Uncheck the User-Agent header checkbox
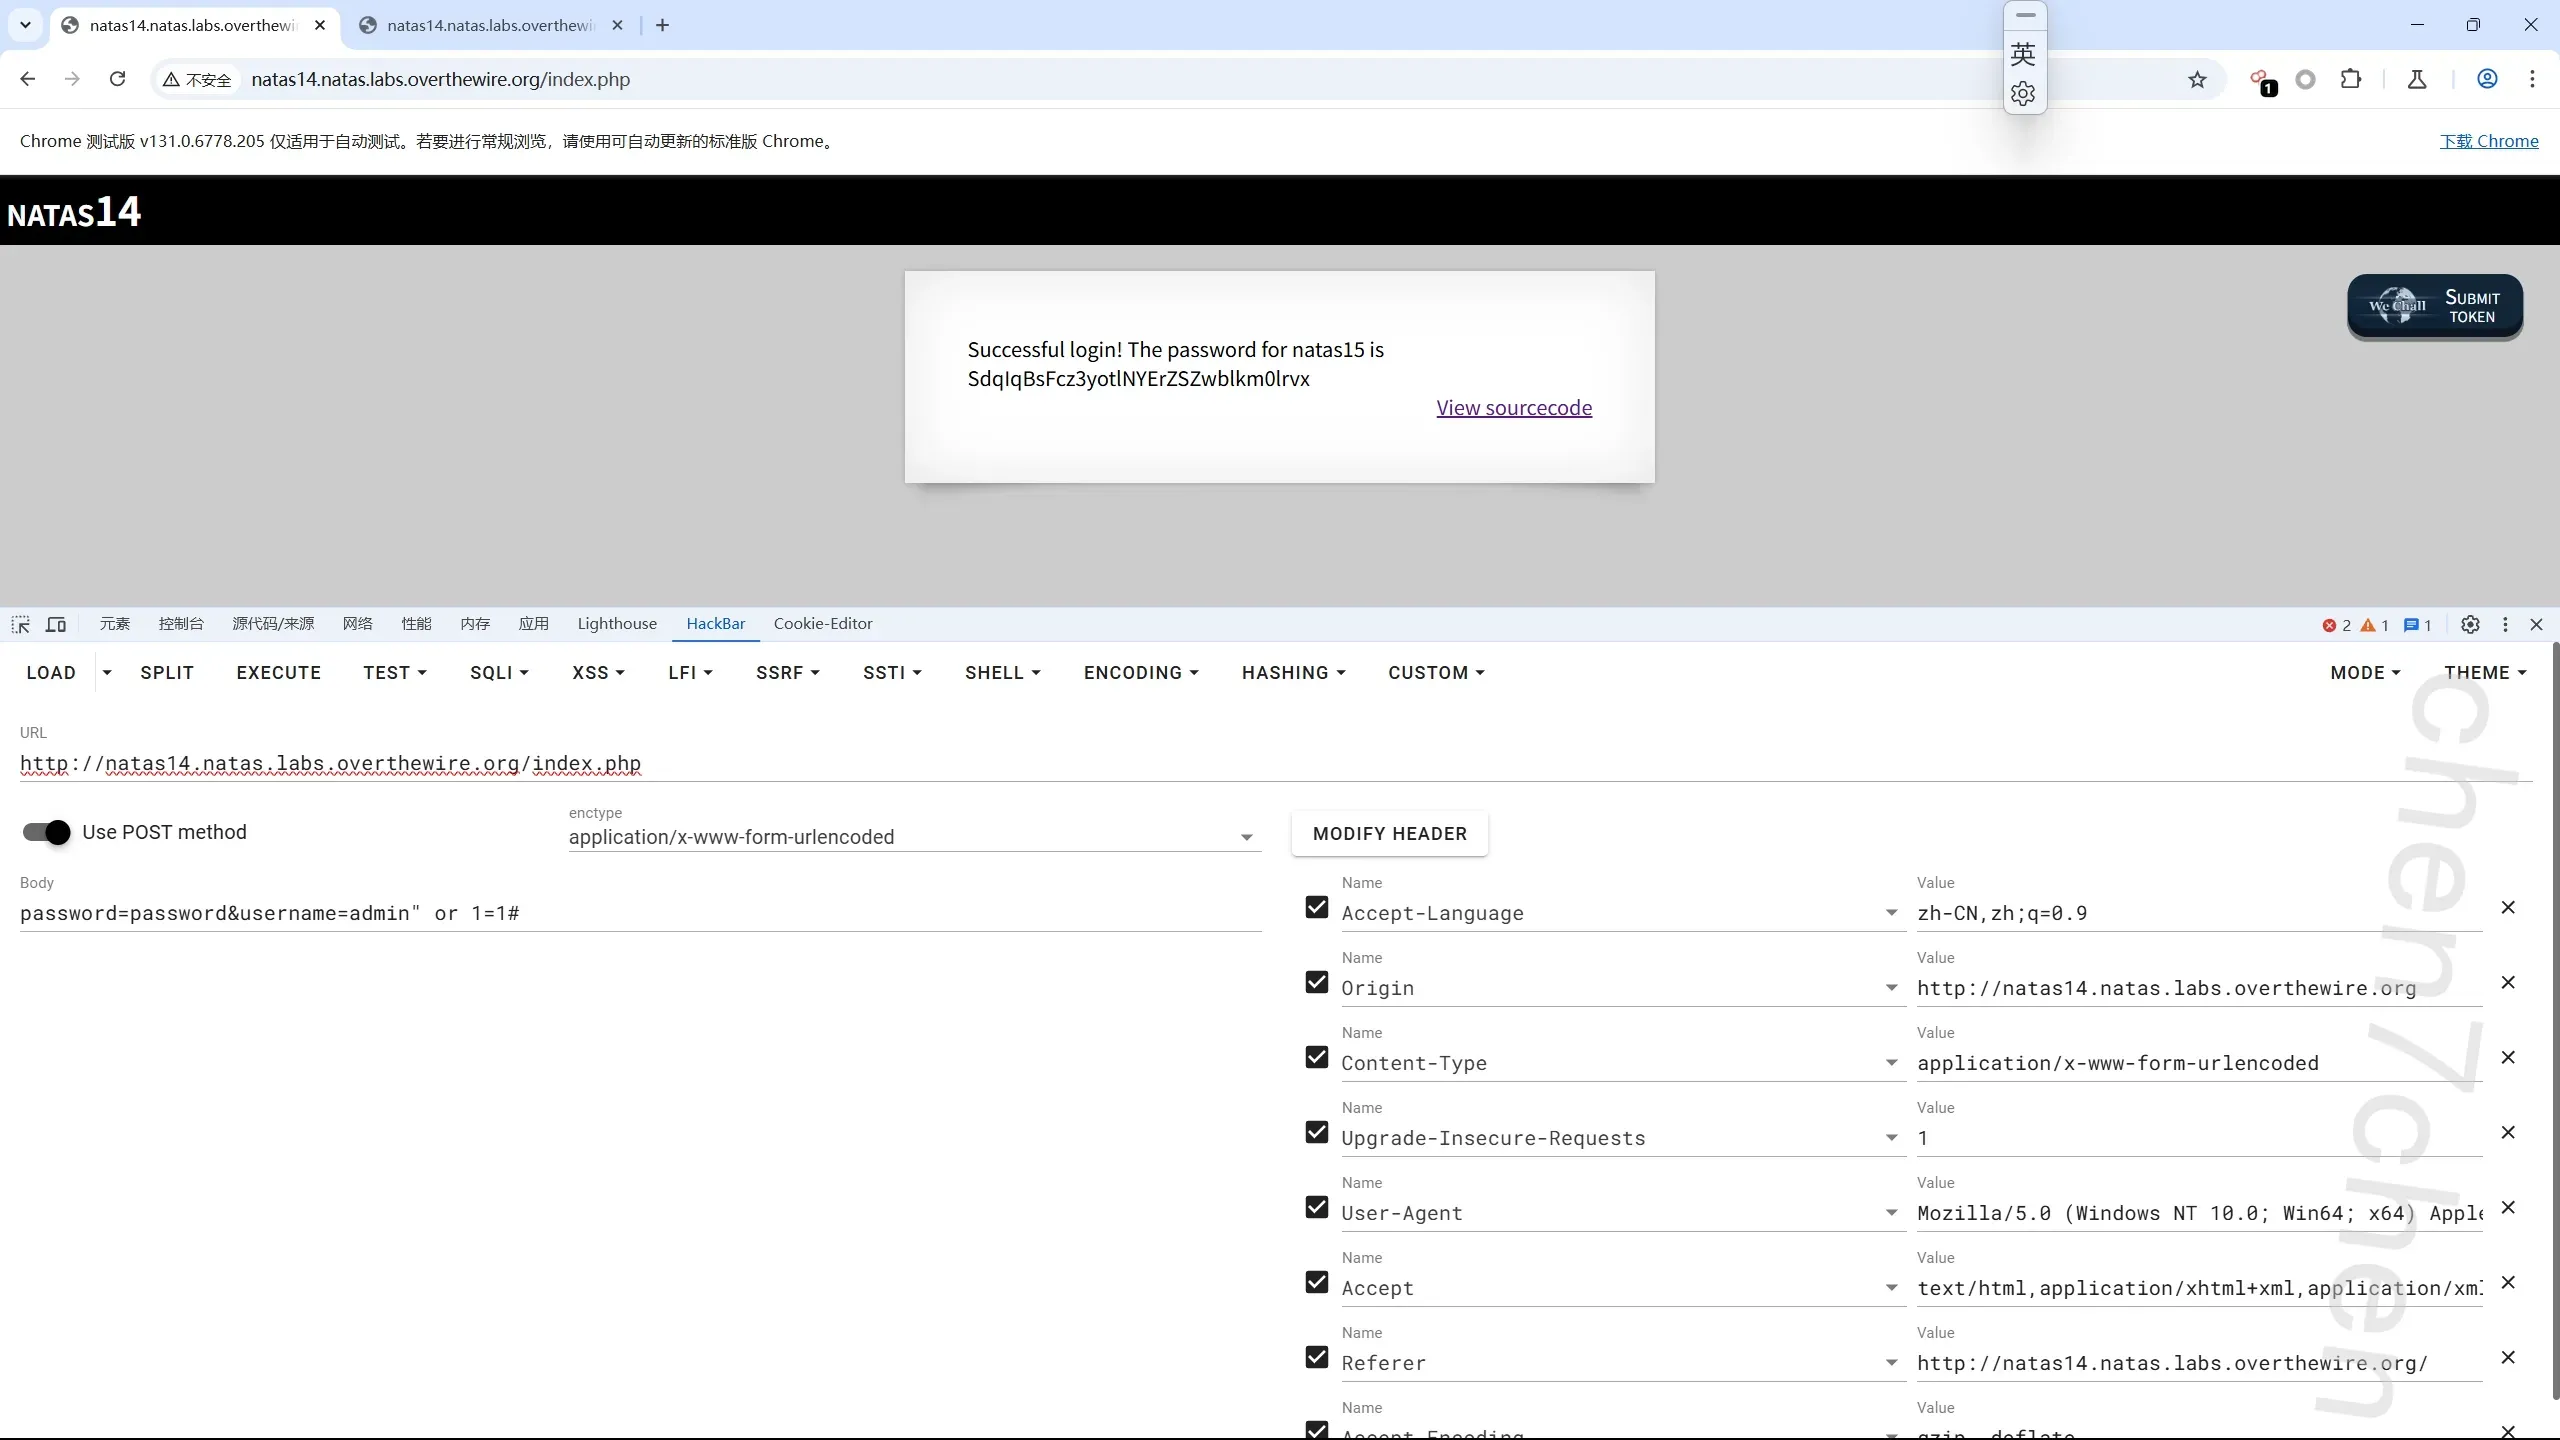The height and width of the screenshot is (1440, 2560). click(x=1317, y=1207)
